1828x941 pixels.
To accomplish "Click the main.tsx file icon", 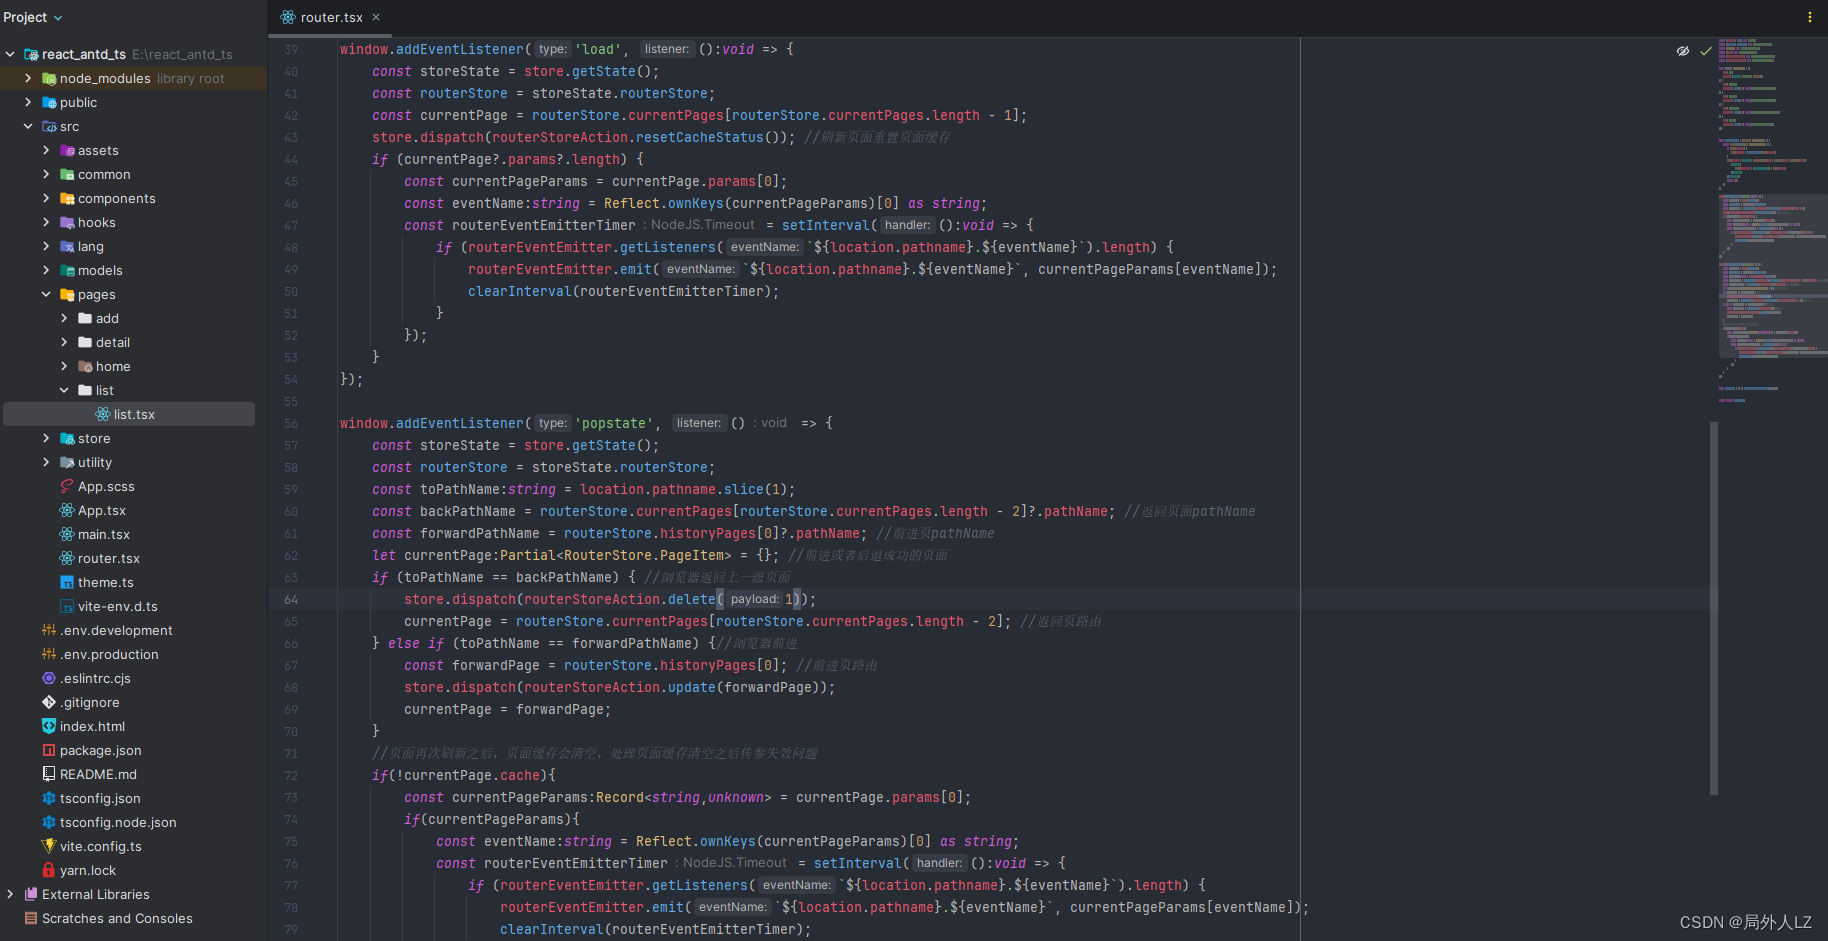I will coord(67,534).
